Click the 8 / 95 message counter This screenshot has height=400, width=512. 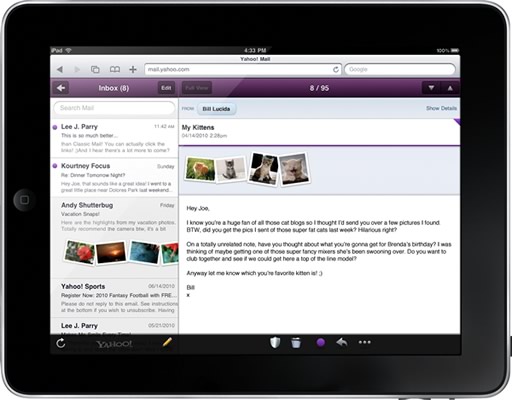(319, 88)
